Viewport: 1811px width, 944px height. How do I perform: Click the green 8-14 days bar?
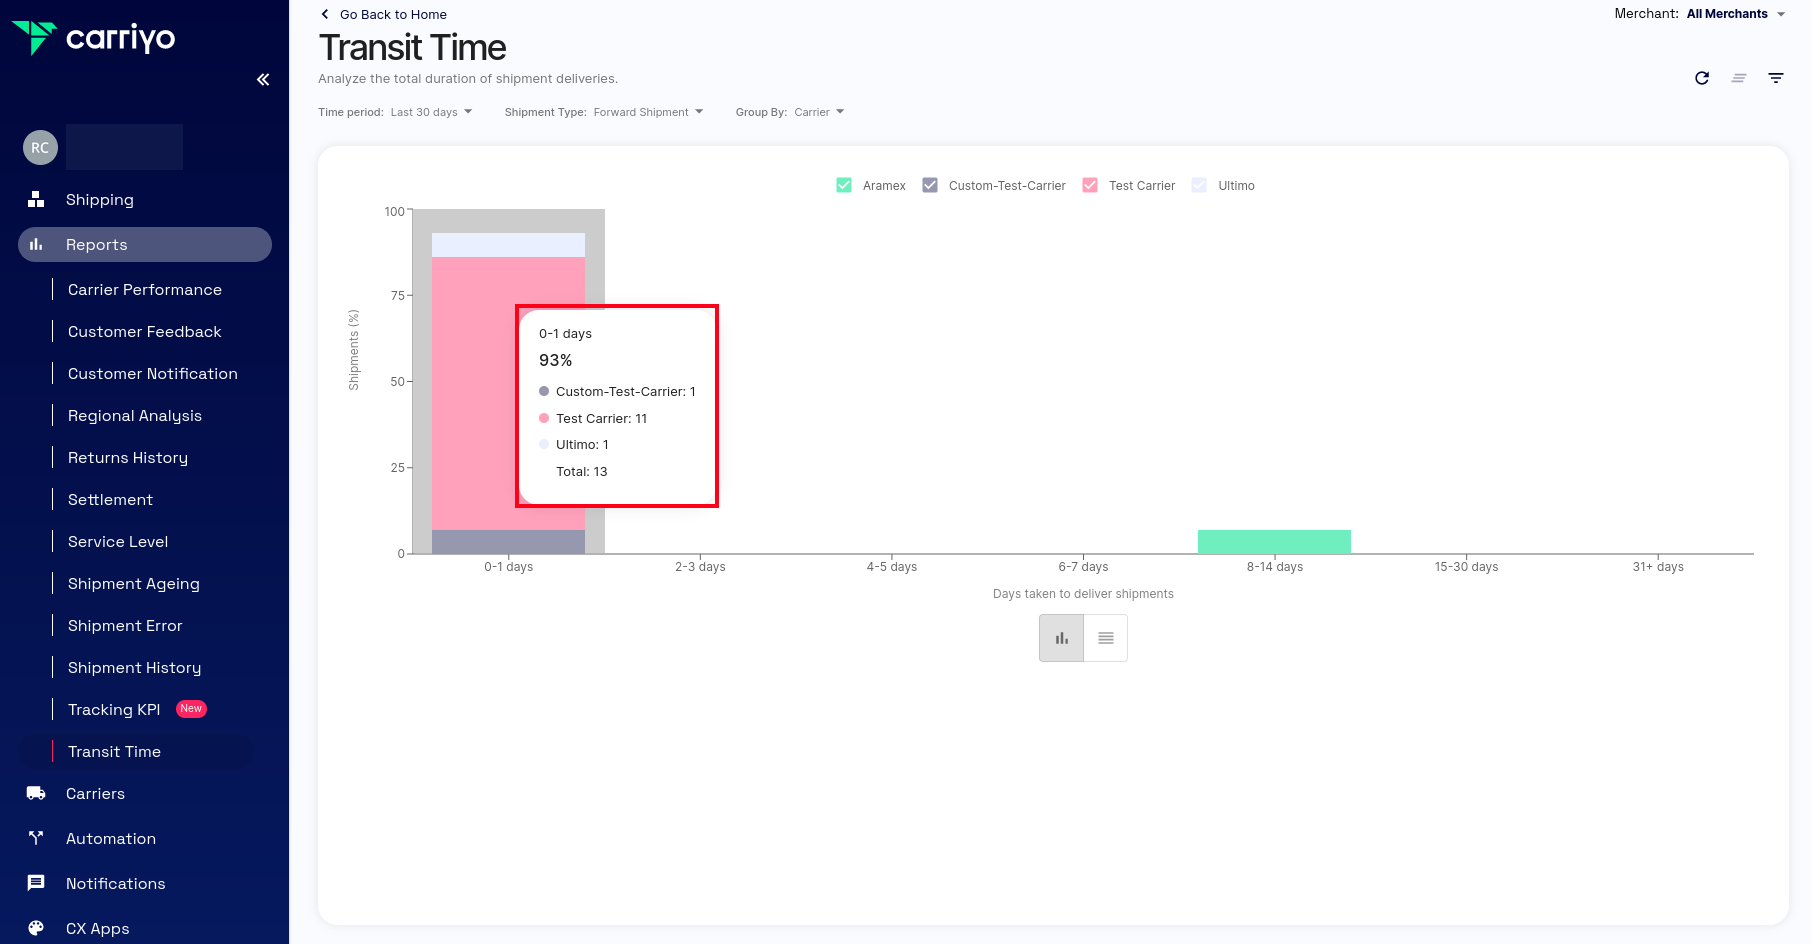tap(1274, 542)
